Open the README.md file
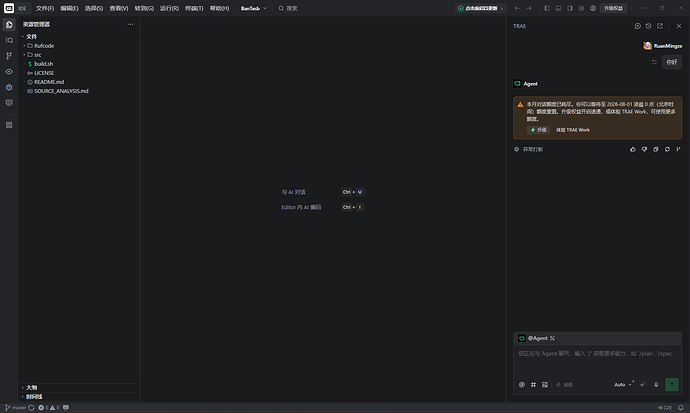 pos(49,82)
